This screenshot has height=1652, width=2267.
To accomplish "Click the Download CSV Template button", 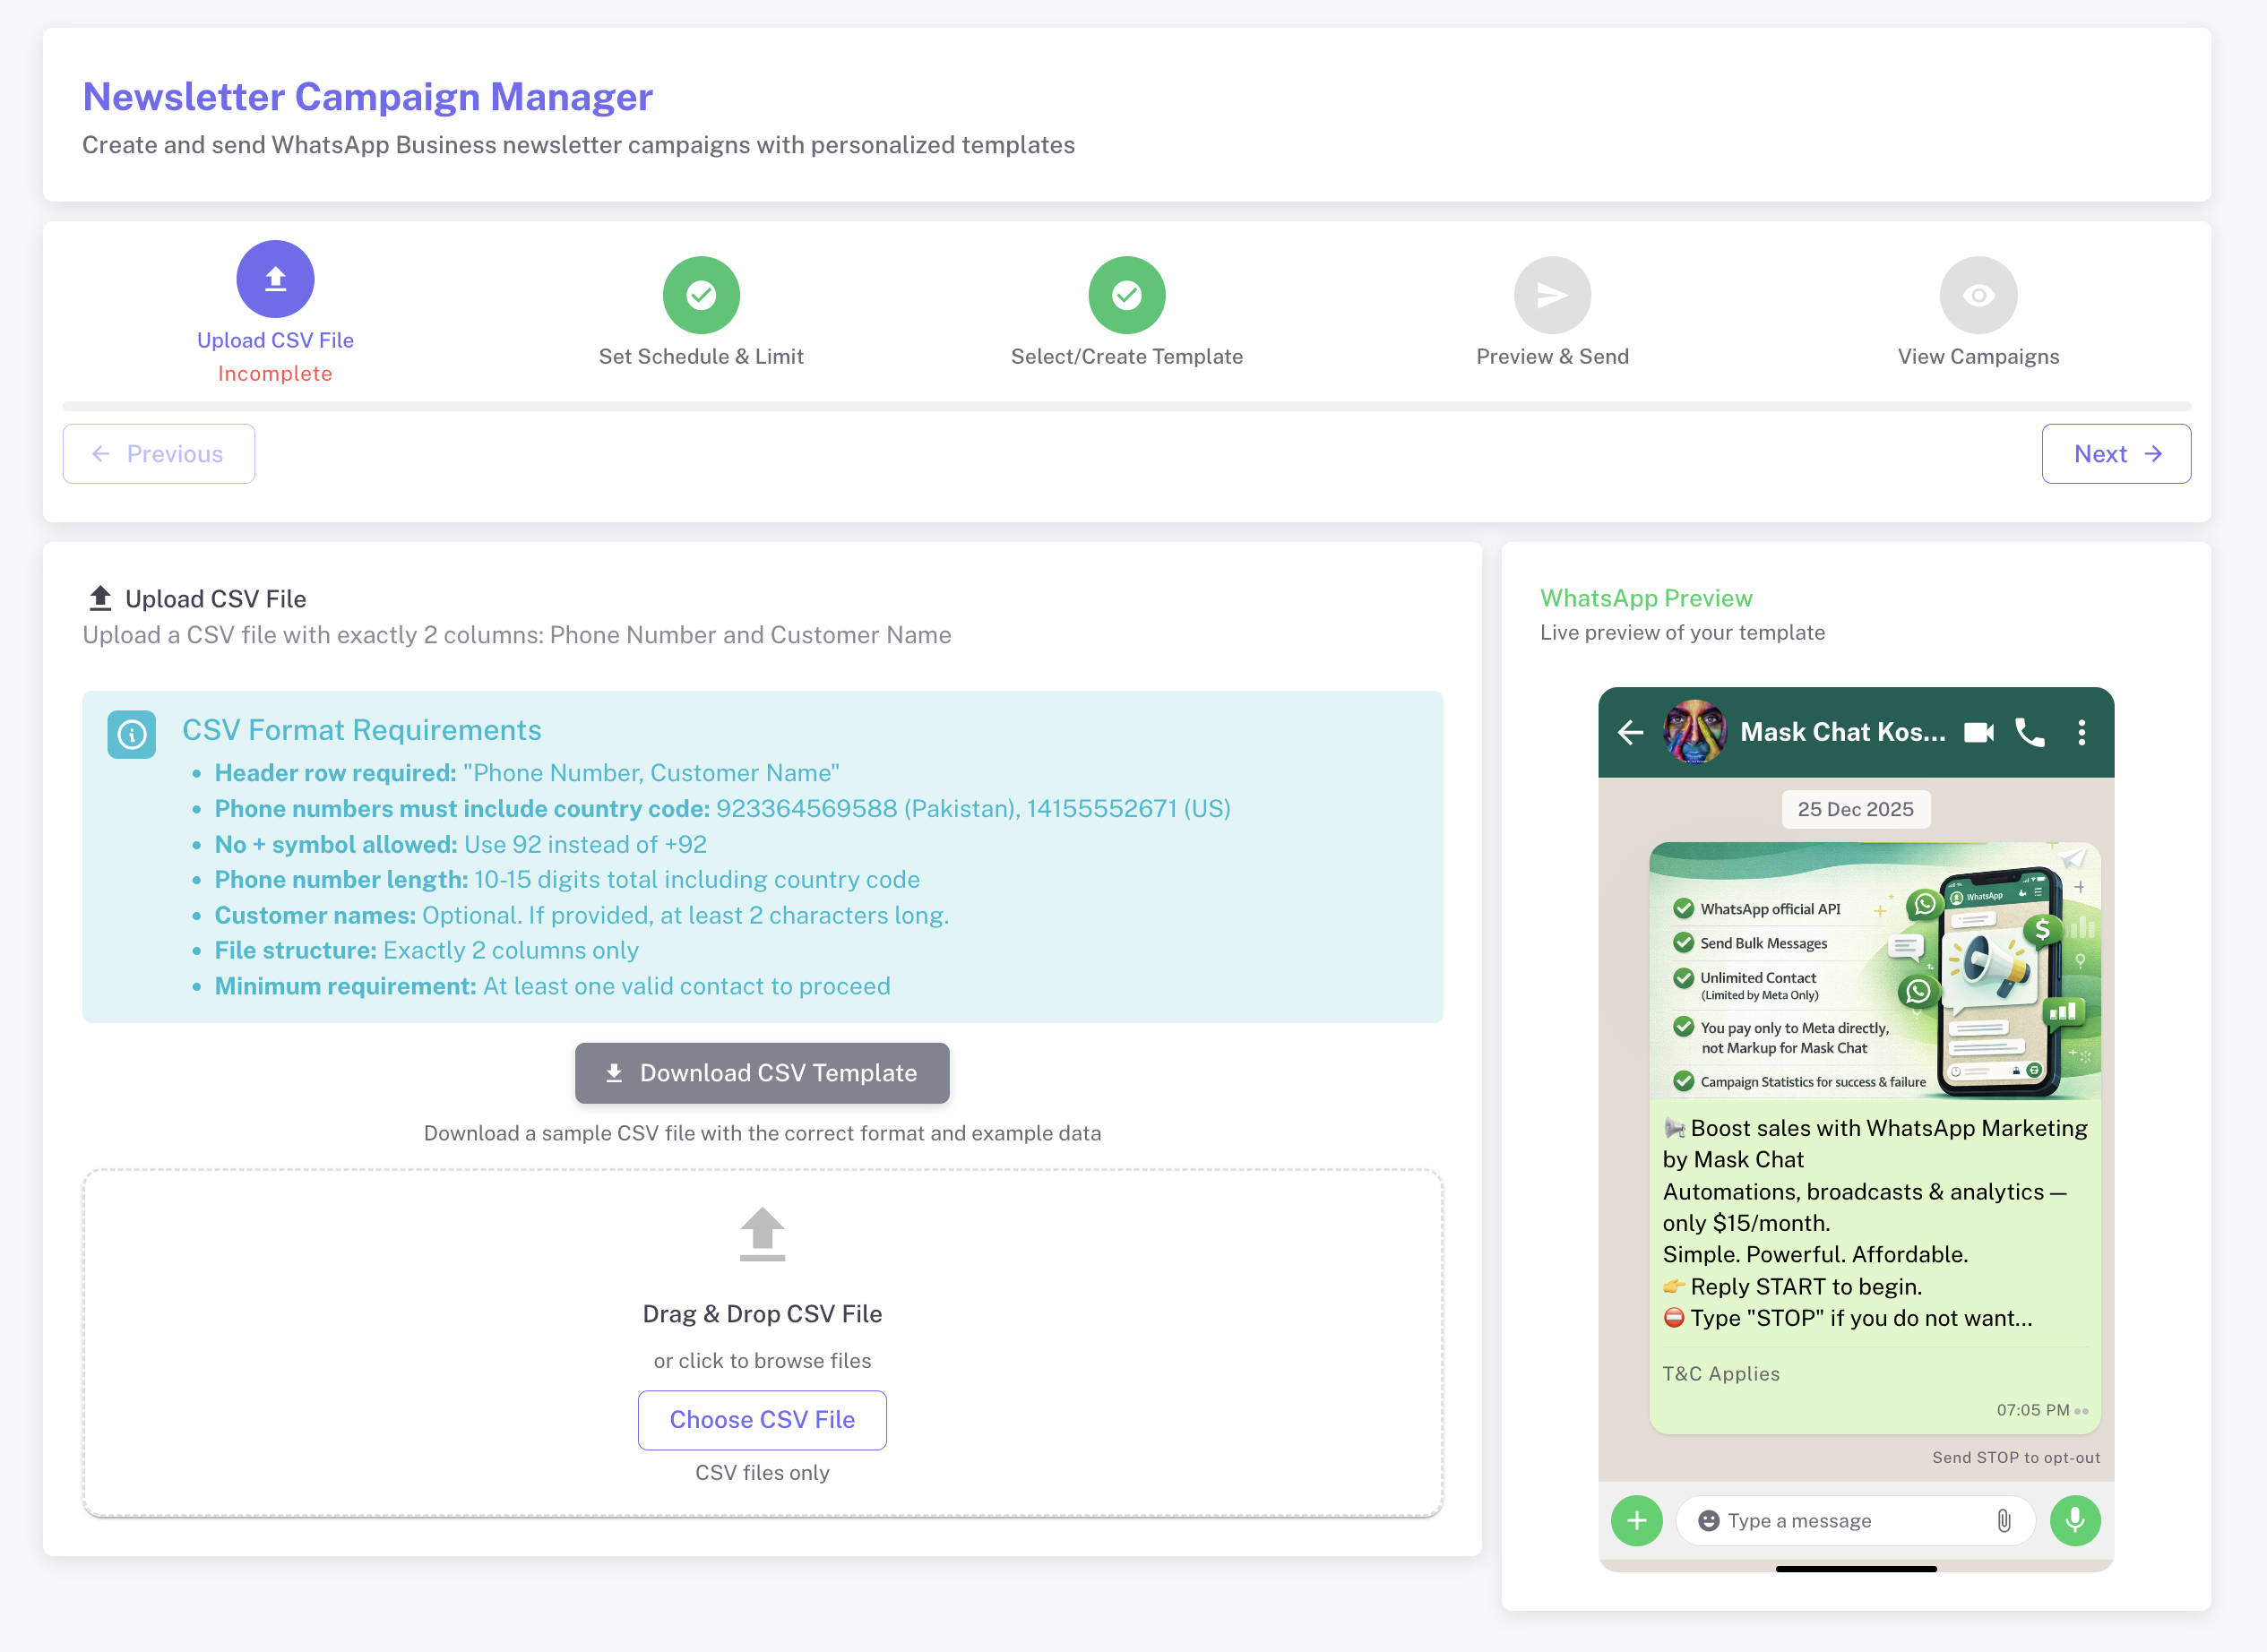I will point(761,1073).
